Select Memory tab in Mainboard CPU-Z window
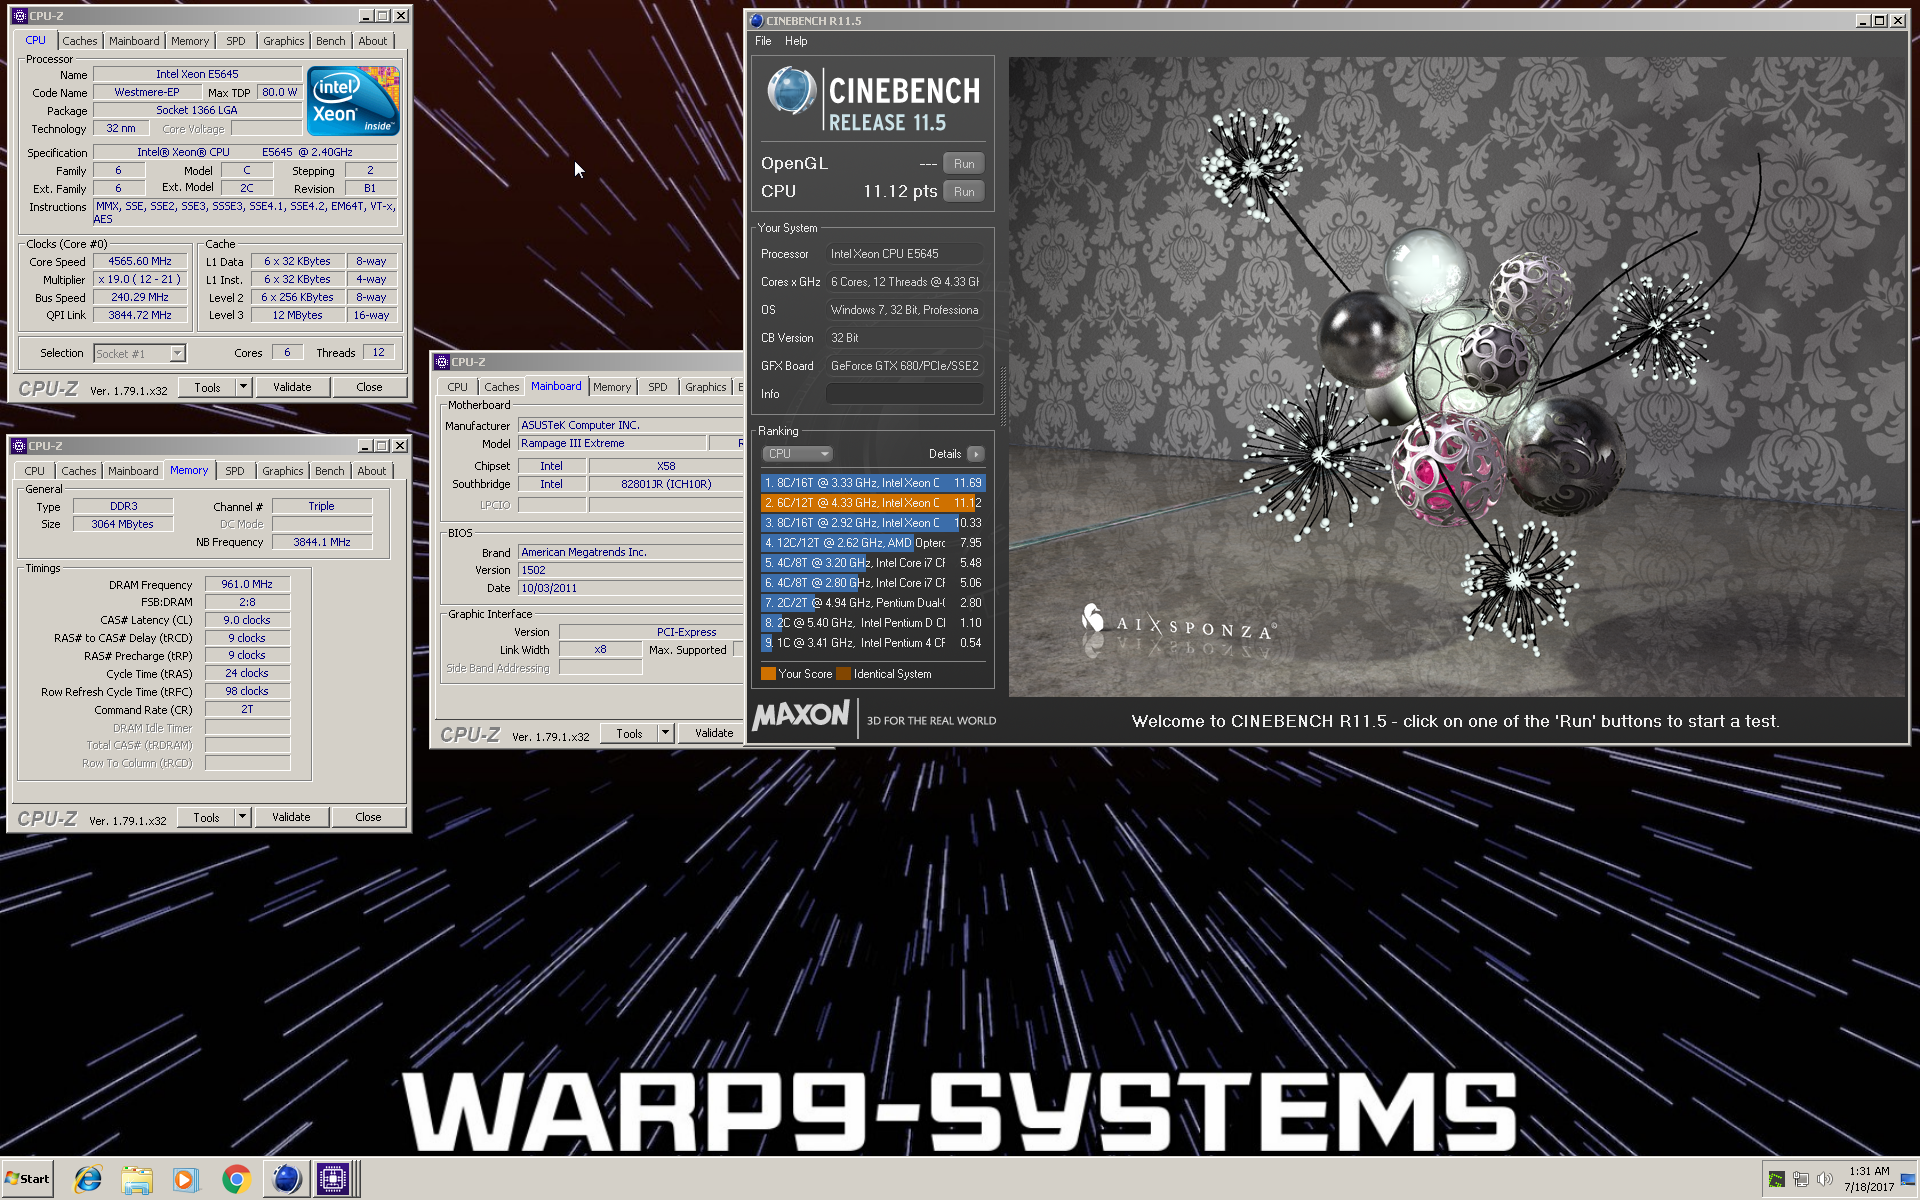Image resolution: width=1920 pixels, height=1200 pixels. [612, 387]
